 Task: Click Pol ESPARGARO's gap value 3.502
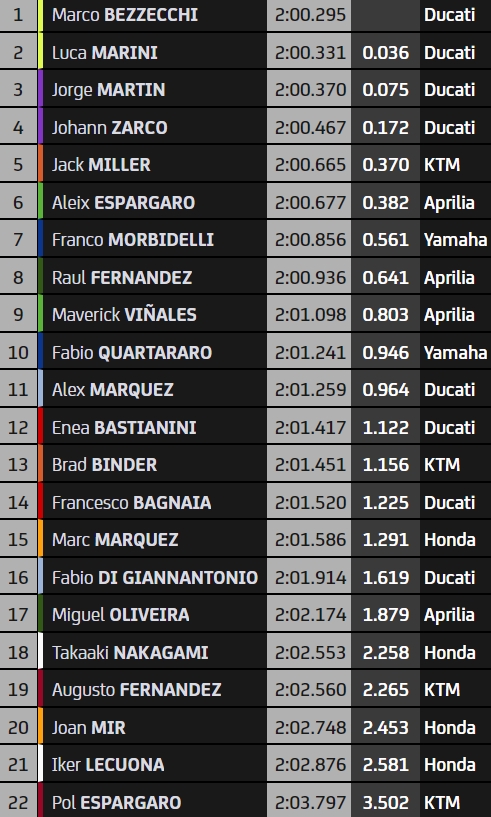pyautogui.click(x=386, y=802)
